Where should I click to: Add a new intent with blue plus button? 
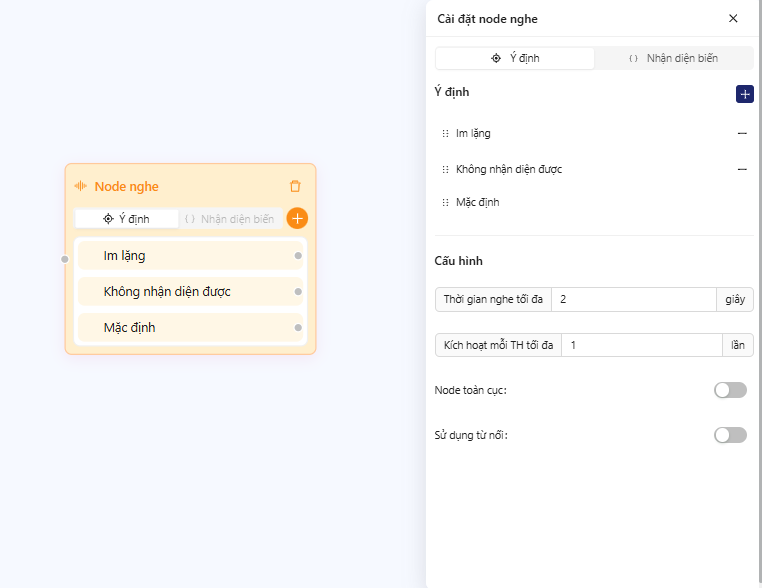[745, 94]
